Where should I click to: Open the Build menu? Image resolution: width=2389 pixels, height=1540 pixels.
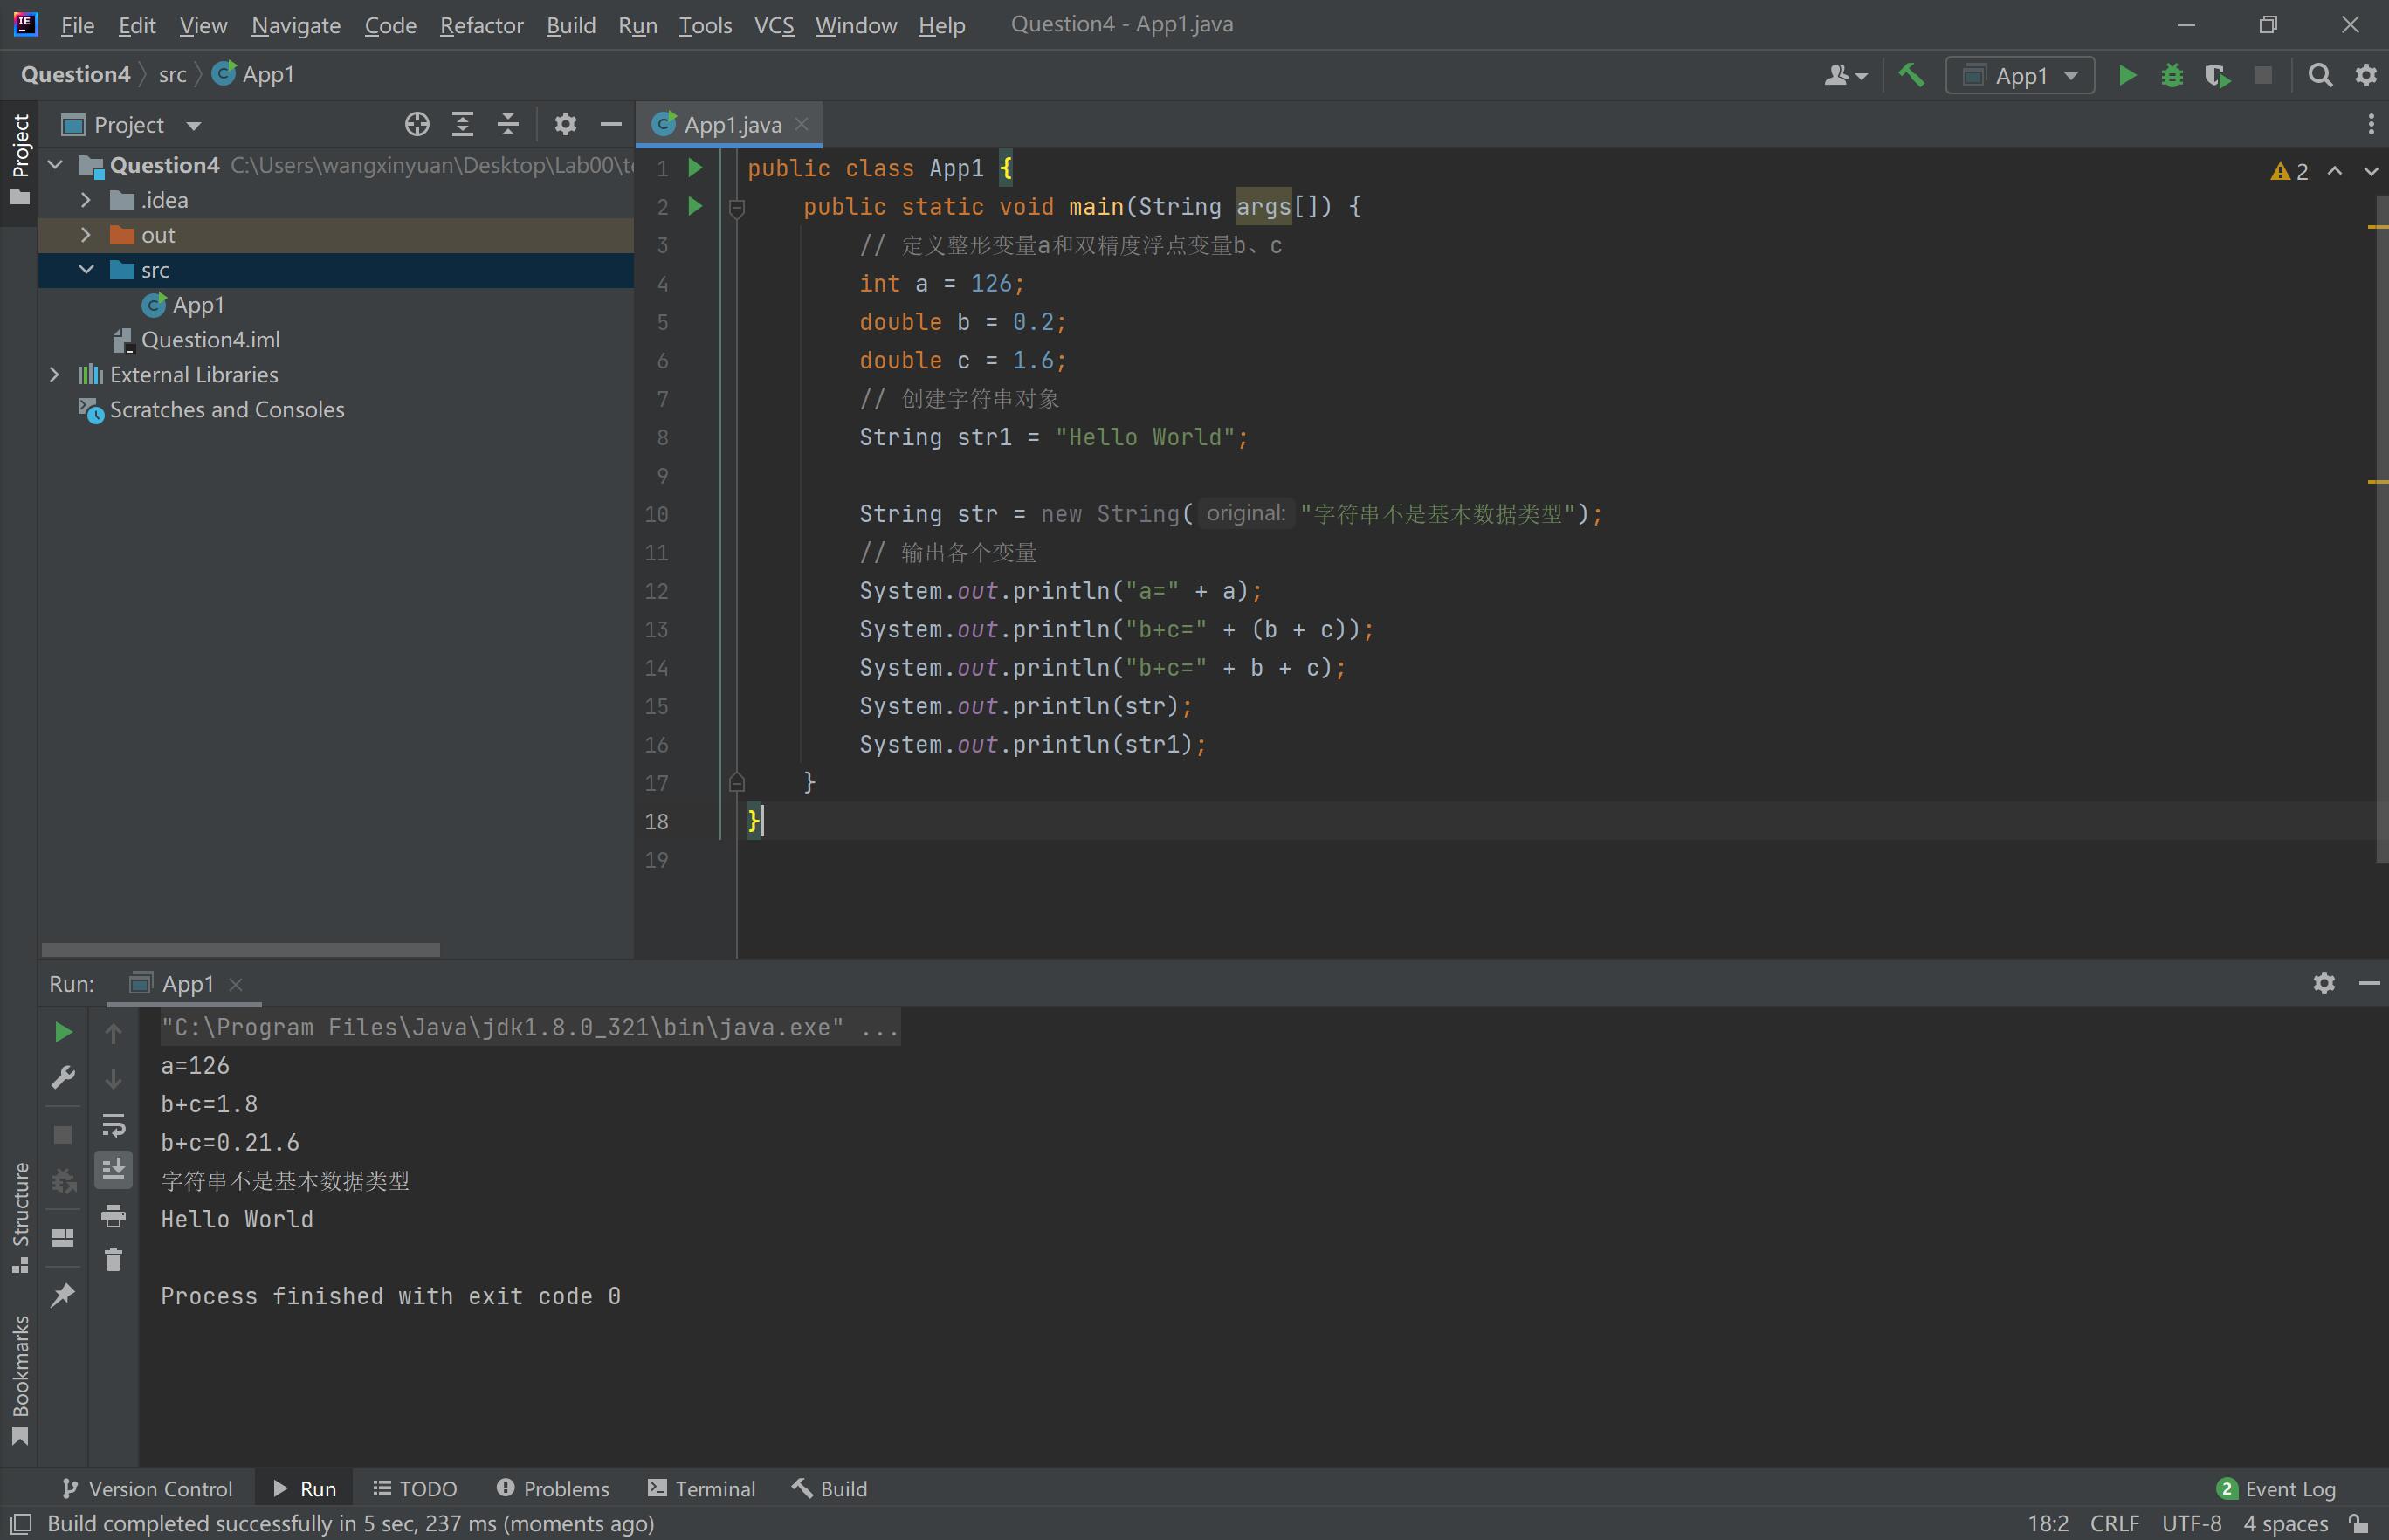[571, 25]
